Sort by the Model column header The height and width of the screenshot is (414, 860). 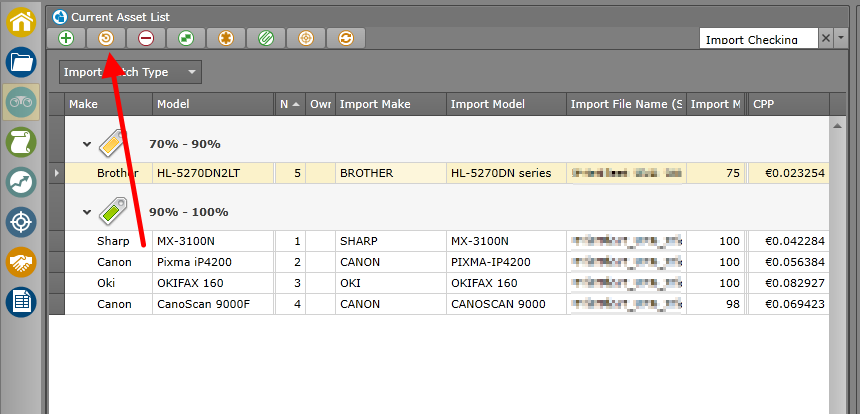[213, 104]
